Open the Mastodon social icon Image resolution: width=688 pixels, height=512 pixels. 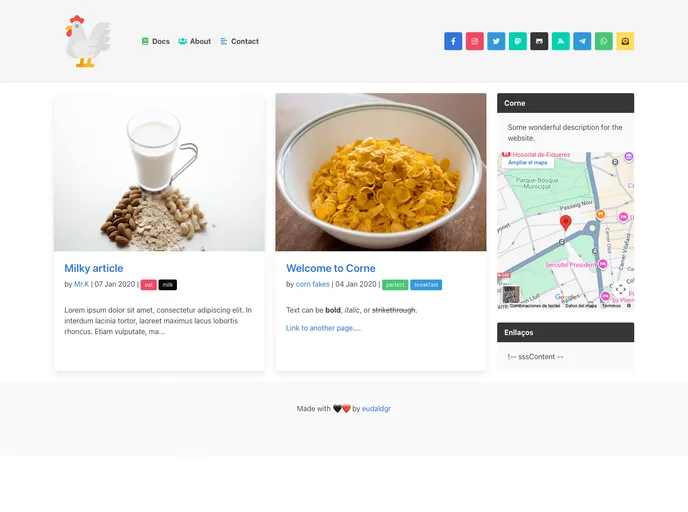(x=518, y=41)
